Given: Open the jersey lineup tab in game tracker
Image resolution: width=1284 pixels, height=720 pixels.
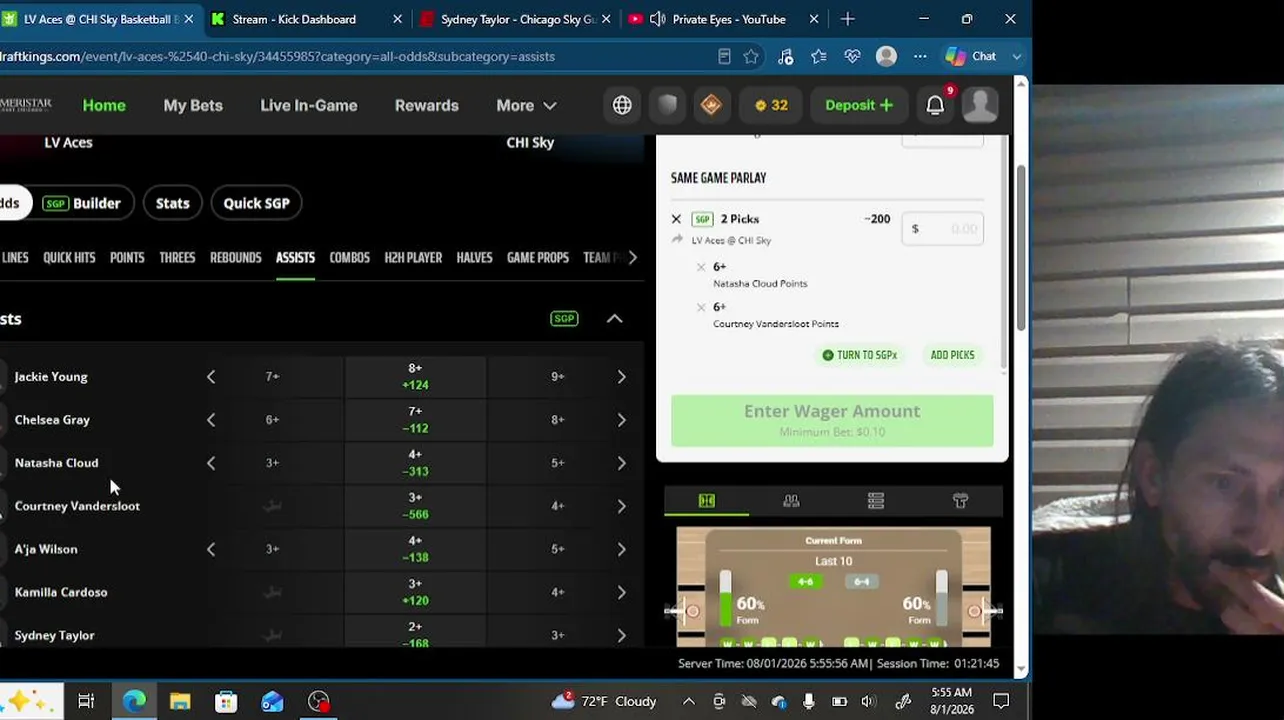Looking at the screenshot, I should coord(960,500).
